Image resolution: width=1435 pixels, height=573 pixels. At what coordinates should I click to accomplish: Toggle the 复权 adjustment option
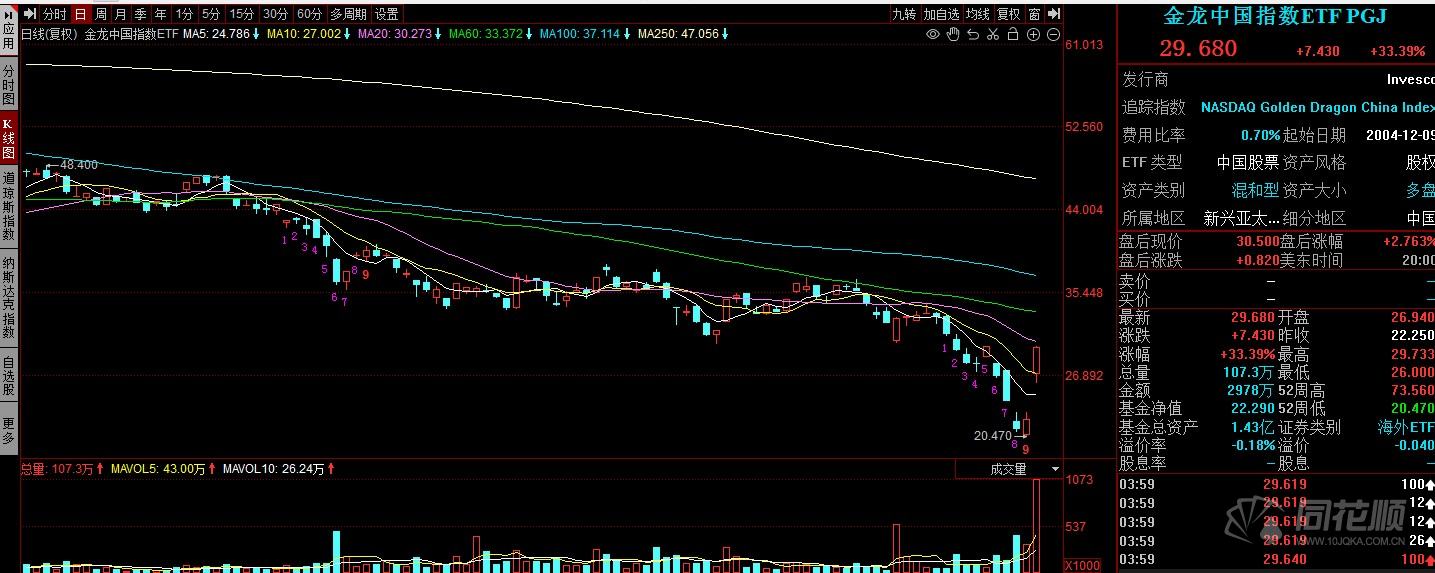(x=1009, y=14)
